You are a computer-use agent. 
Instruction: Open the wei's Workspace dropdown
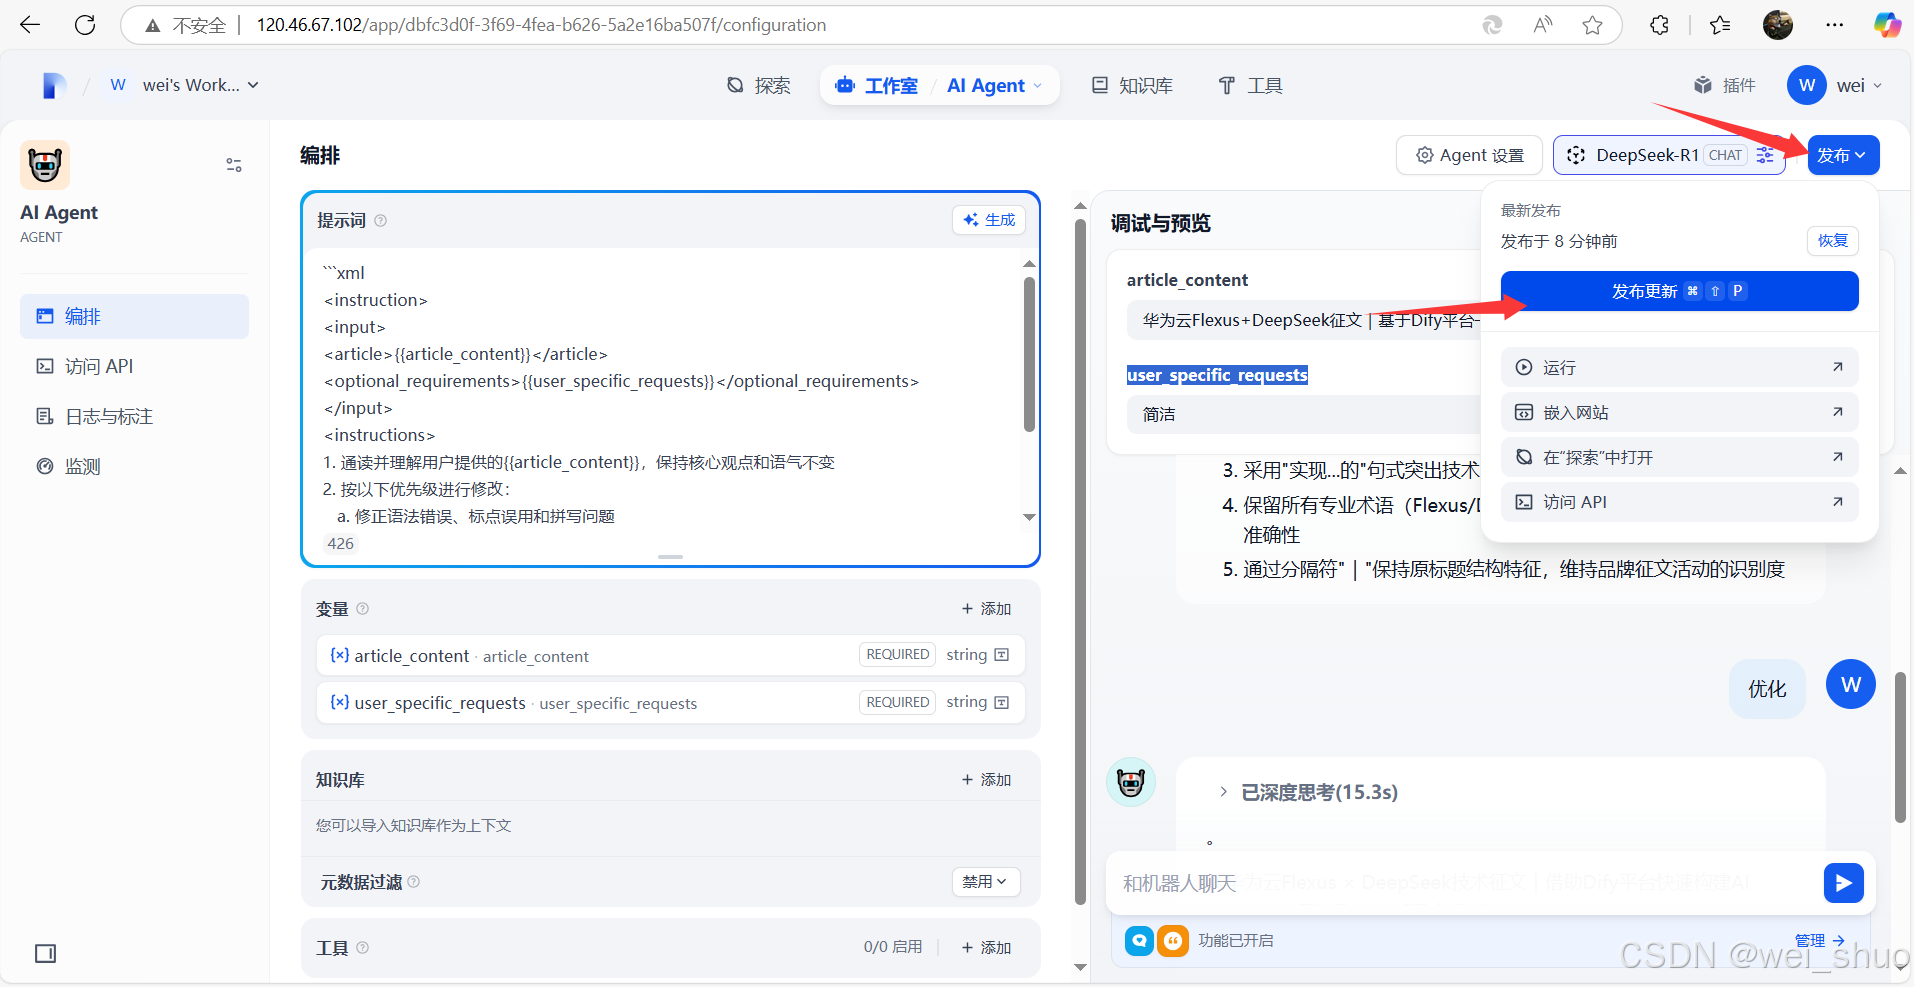pyautogui.click(x=184, y=86)
